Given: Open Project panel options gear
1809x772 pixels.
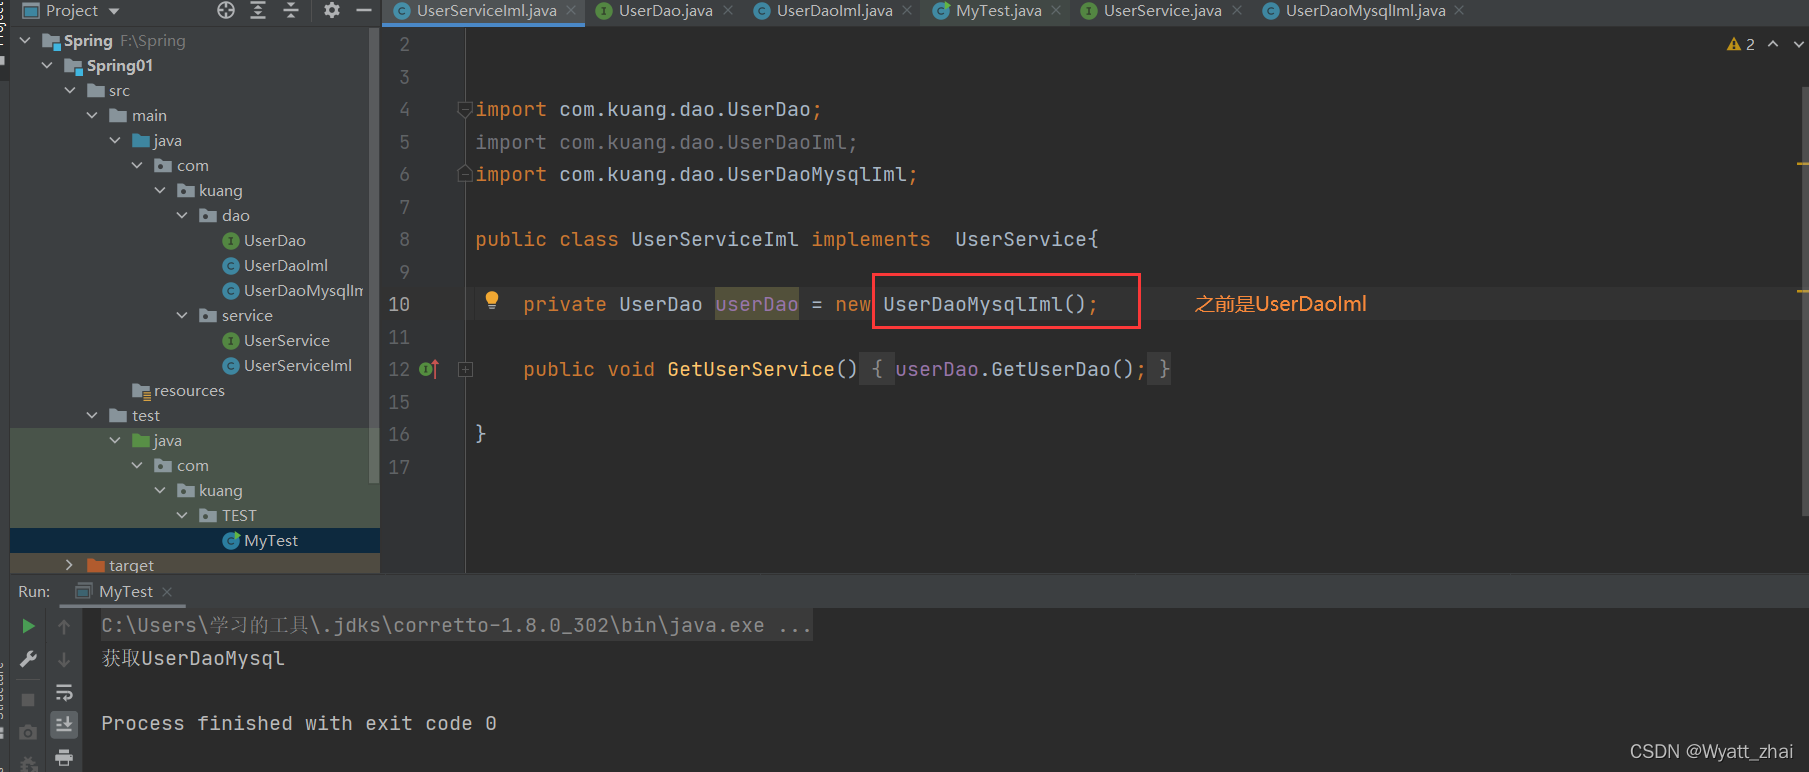Looking at the screenshot, I should pyautogui.click(x=332, y=10).
